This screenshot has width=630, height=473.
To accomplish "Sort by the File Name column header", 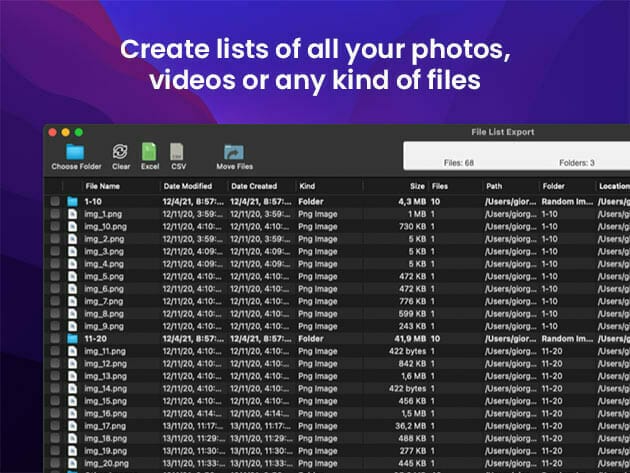I will point(102,186).
